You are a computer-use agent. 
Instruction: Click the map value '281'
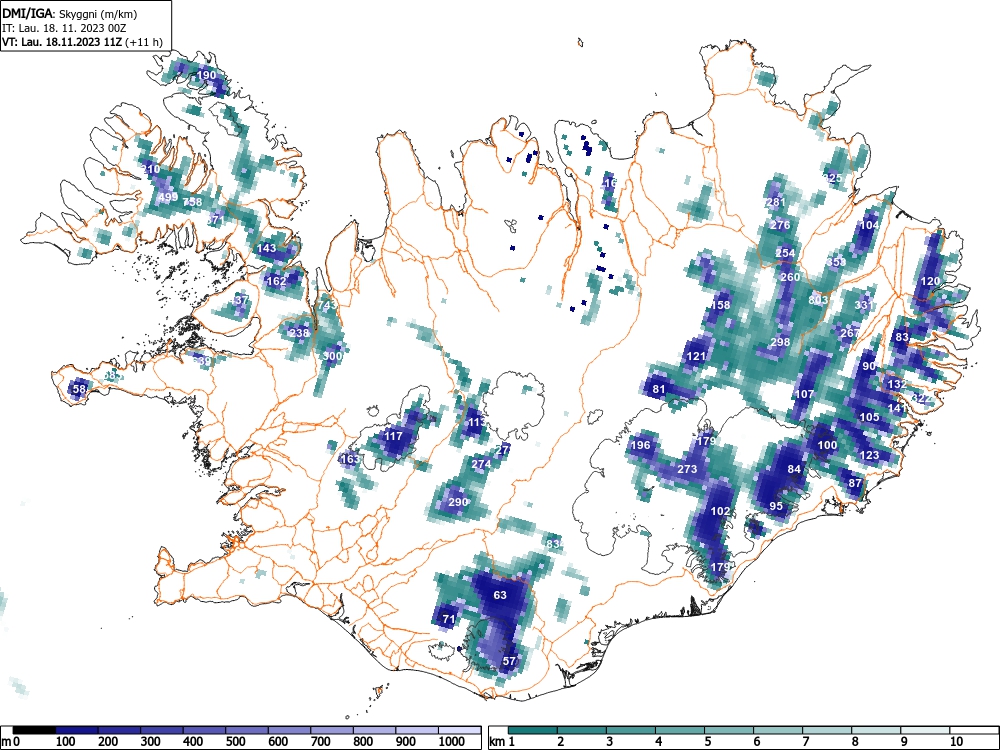coord(776,202)
